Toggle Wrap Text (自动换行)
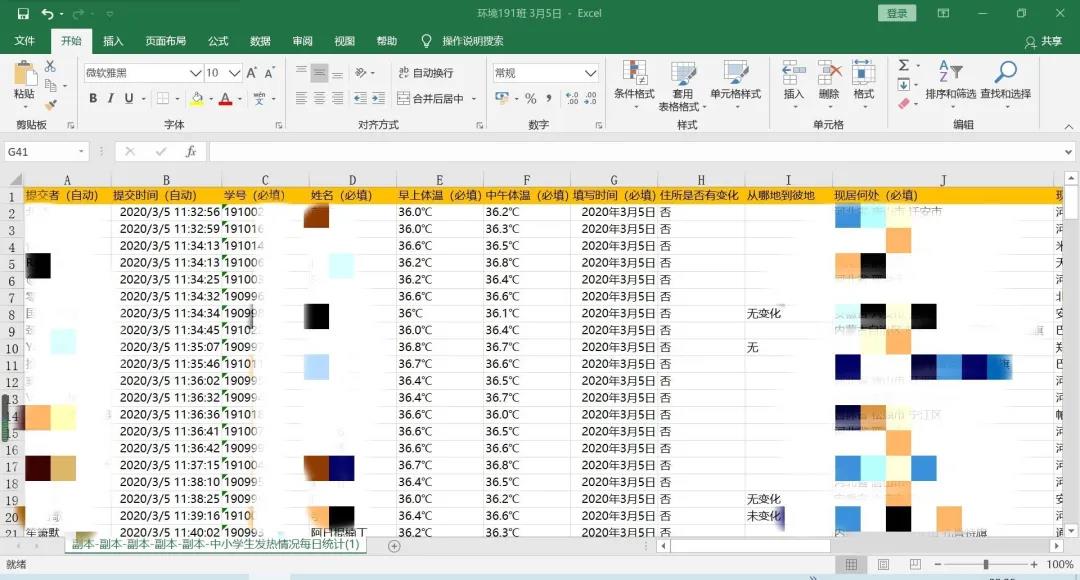The image size is (1080, 580). [x=425, y=73]
